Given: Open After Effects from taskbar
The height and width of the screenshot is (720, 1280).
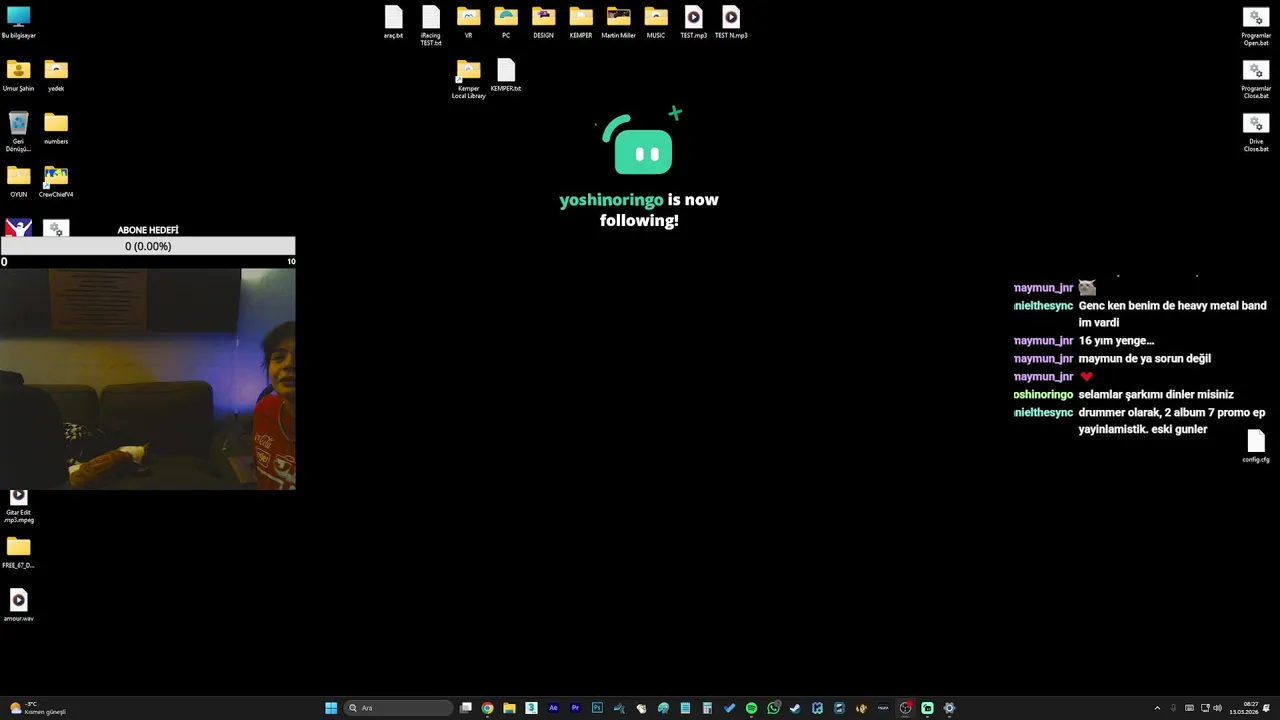Looking at the screenshot, I should [x=553, y=708].
